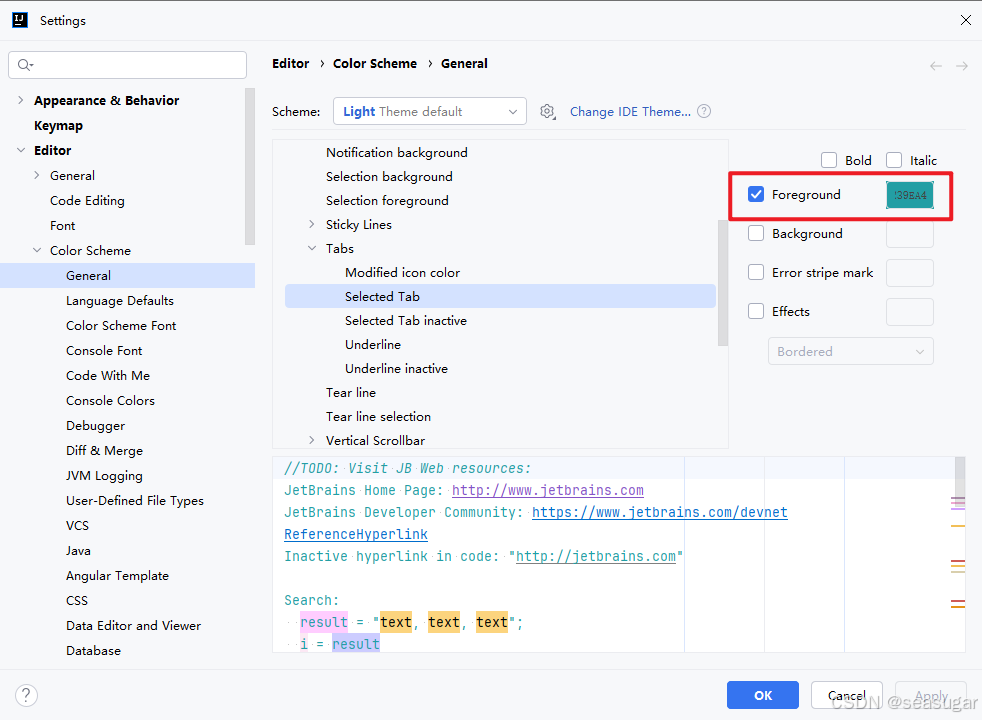Open Diff & Merge page
This screenshot has height=720, width=982.
(105, 451)
